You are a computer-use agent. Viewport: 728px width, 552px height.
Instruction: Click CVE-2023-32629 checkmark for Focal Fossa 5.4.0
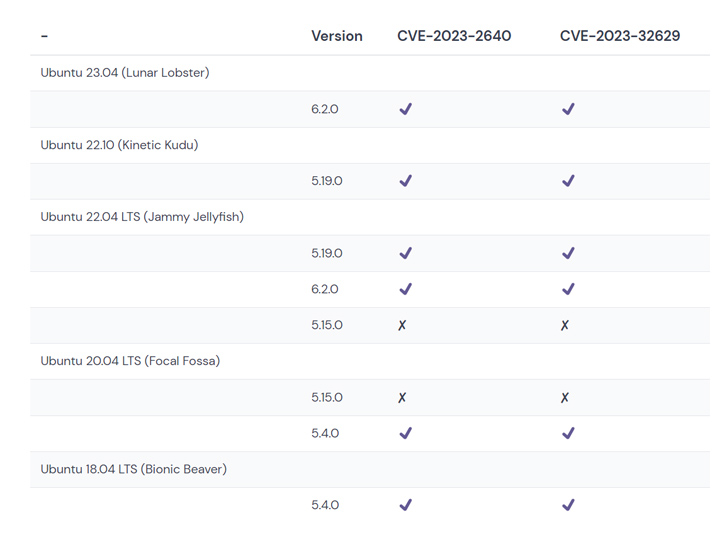coord(568,433)
